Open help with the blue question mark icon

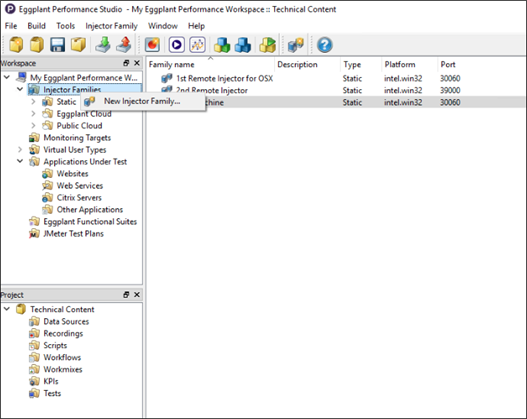pos(325,44)
